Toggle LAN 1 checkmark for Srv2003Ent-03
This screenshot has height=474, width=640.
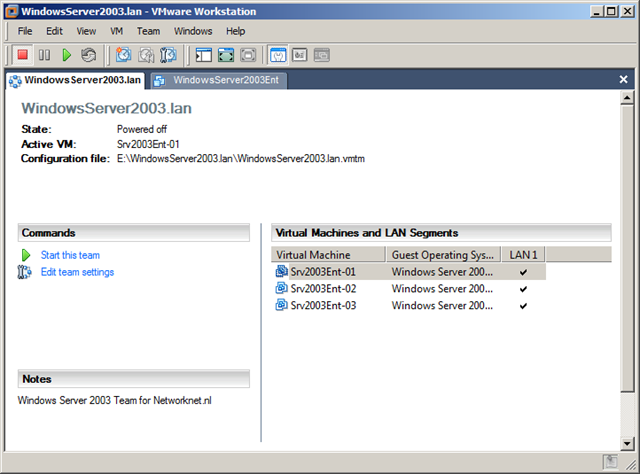(x=523, y=306)
